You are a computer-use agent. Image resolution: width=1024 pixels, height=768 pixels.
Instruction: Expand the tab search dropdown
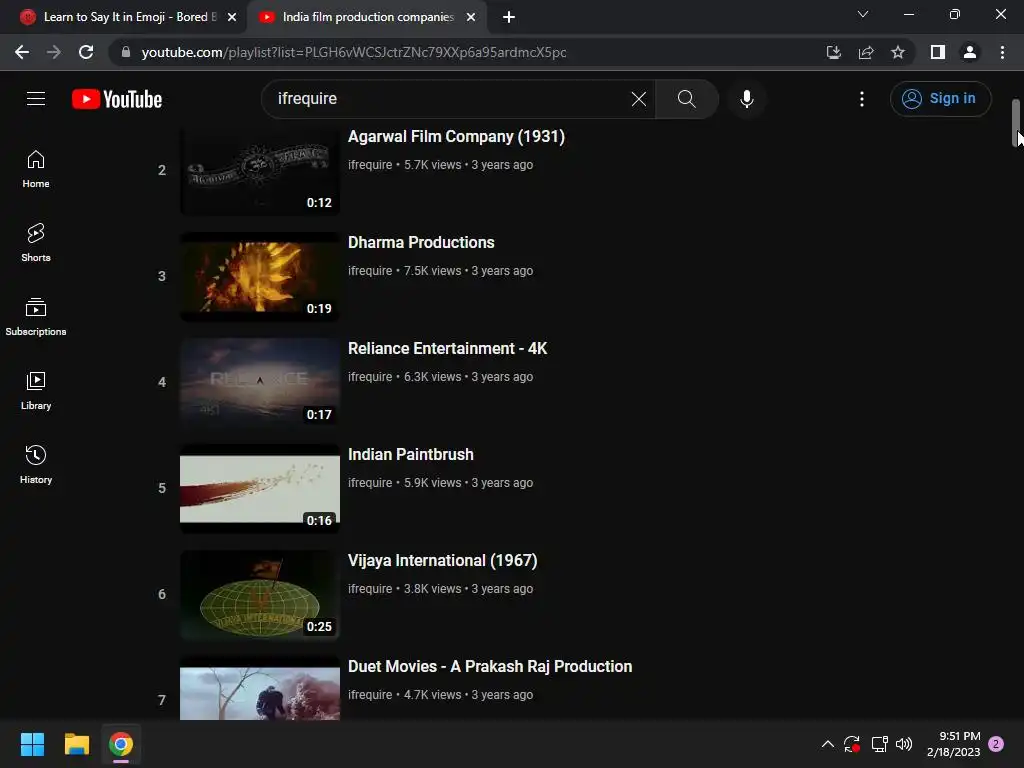coord(863,14)
